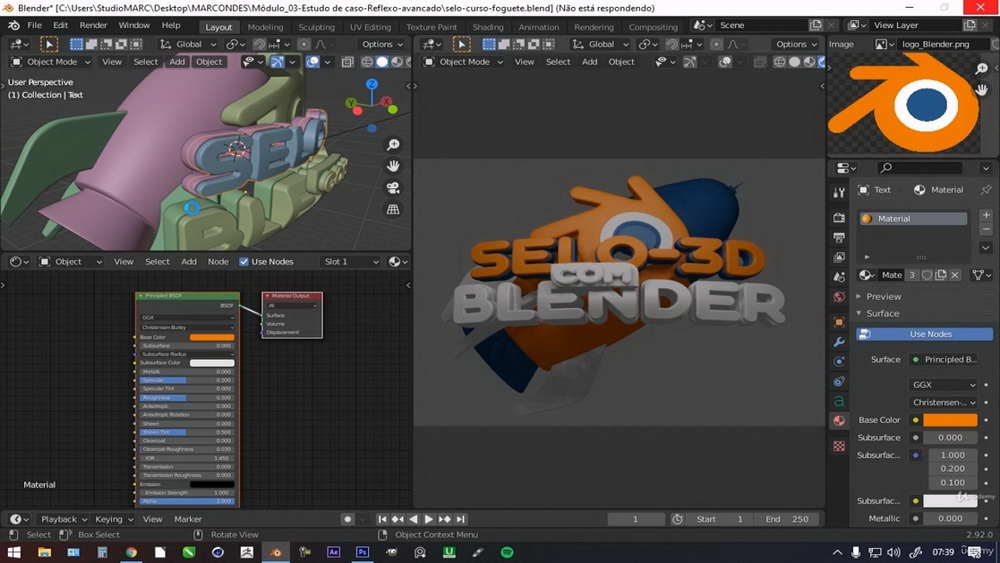Open the Texture properties checker tab
This screenshot has height=563, width=1000.
[x=839, y=446]
